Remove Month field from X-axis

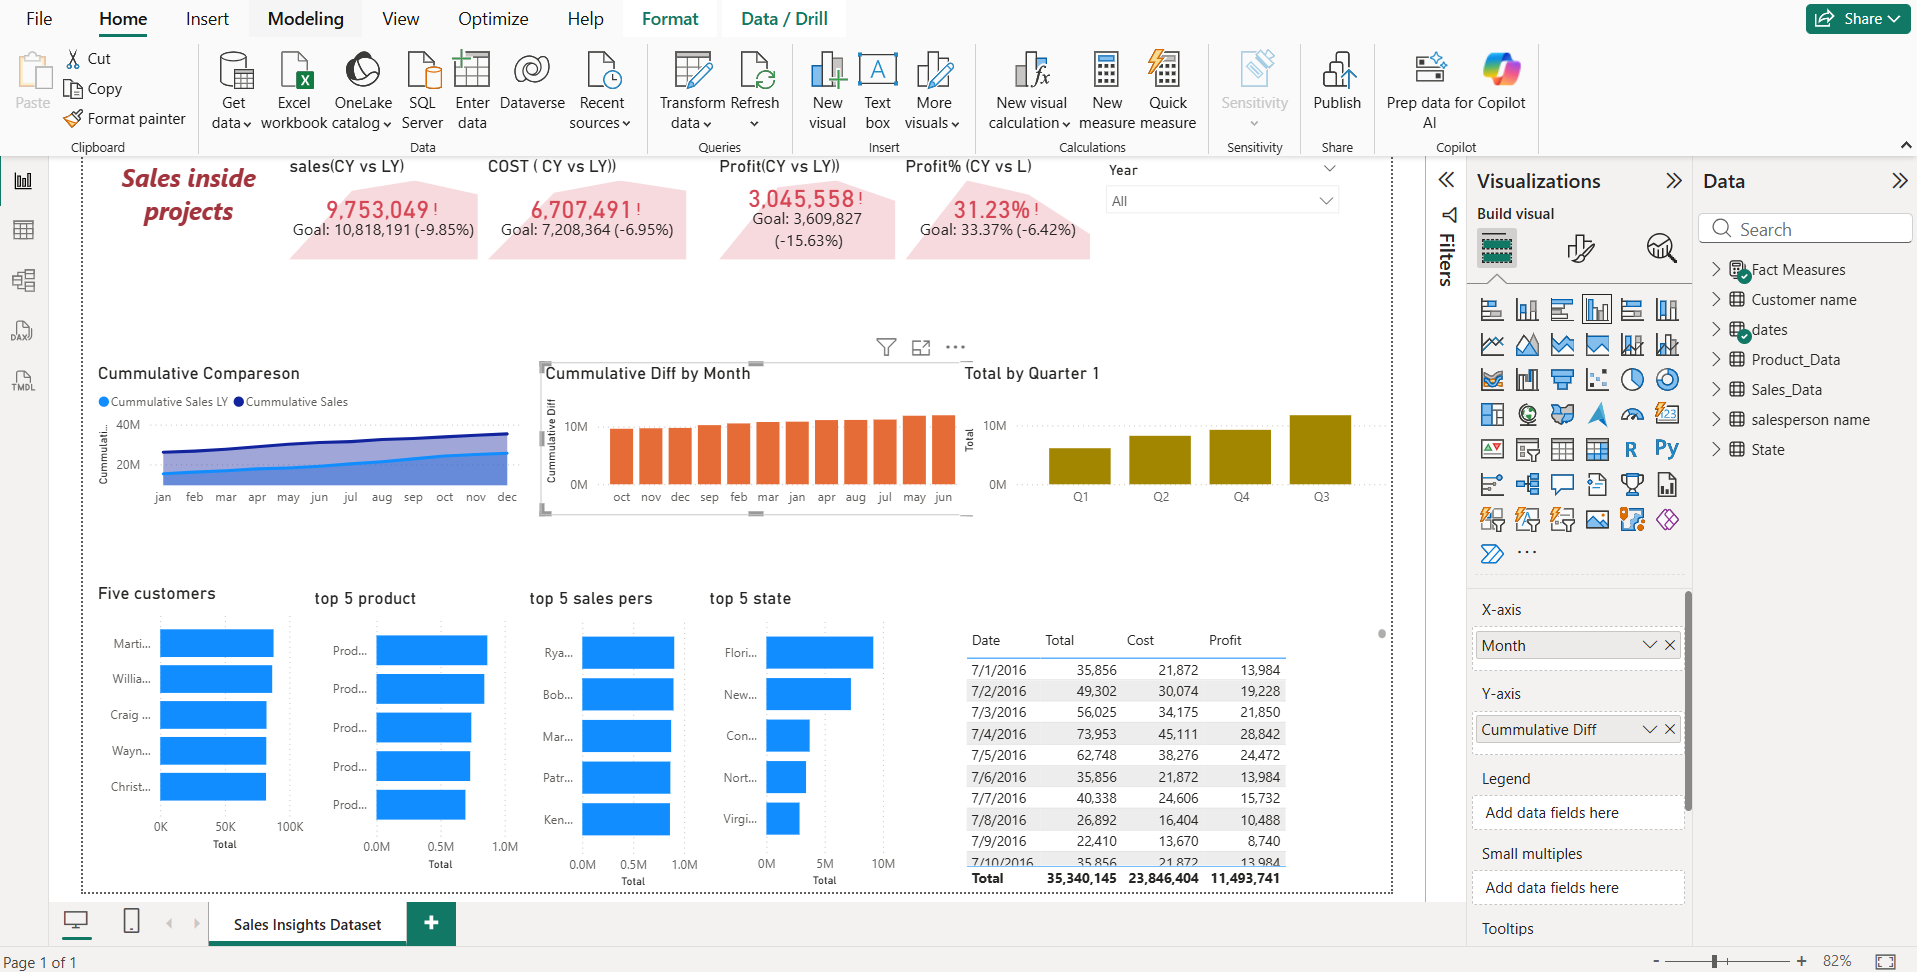[1668, 645]
